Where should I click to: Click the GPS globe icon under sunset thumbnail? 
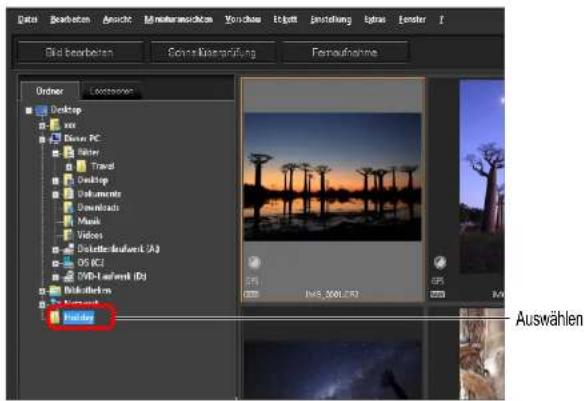[x=254, y=262]
